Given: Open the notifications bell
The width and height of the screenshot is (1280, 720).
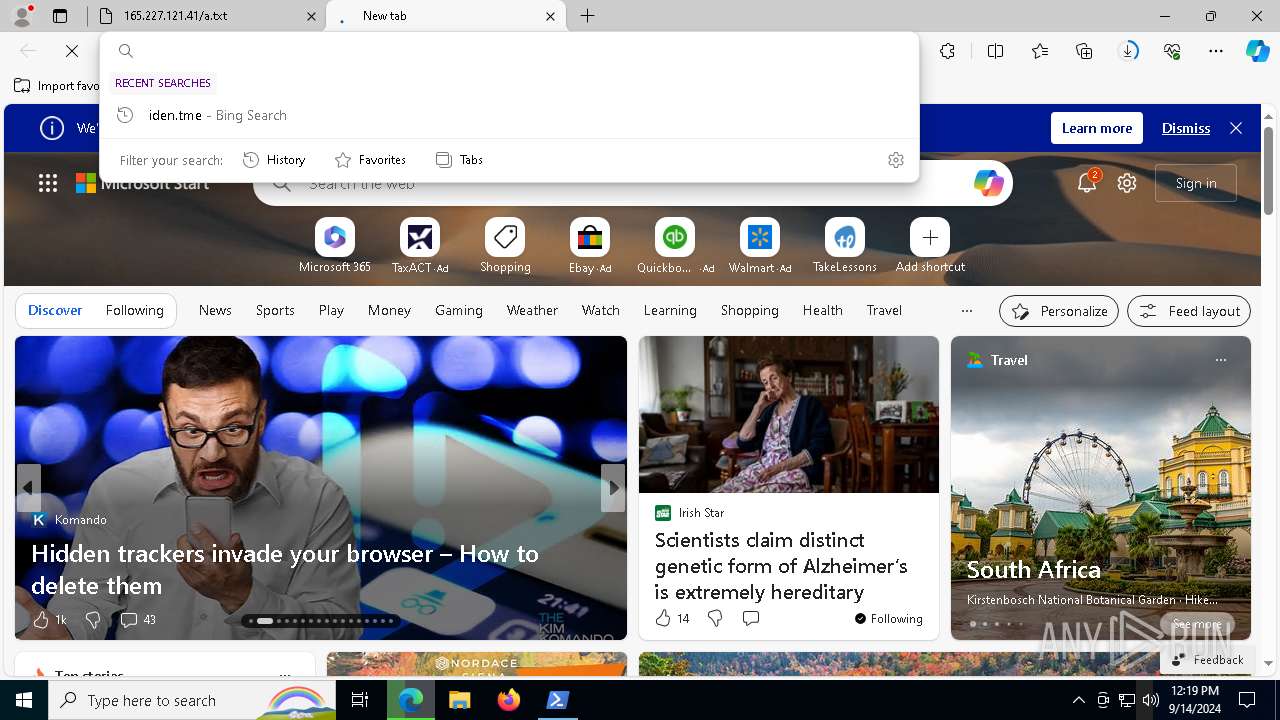Looking at the screenshot, I should point(1087,183).
